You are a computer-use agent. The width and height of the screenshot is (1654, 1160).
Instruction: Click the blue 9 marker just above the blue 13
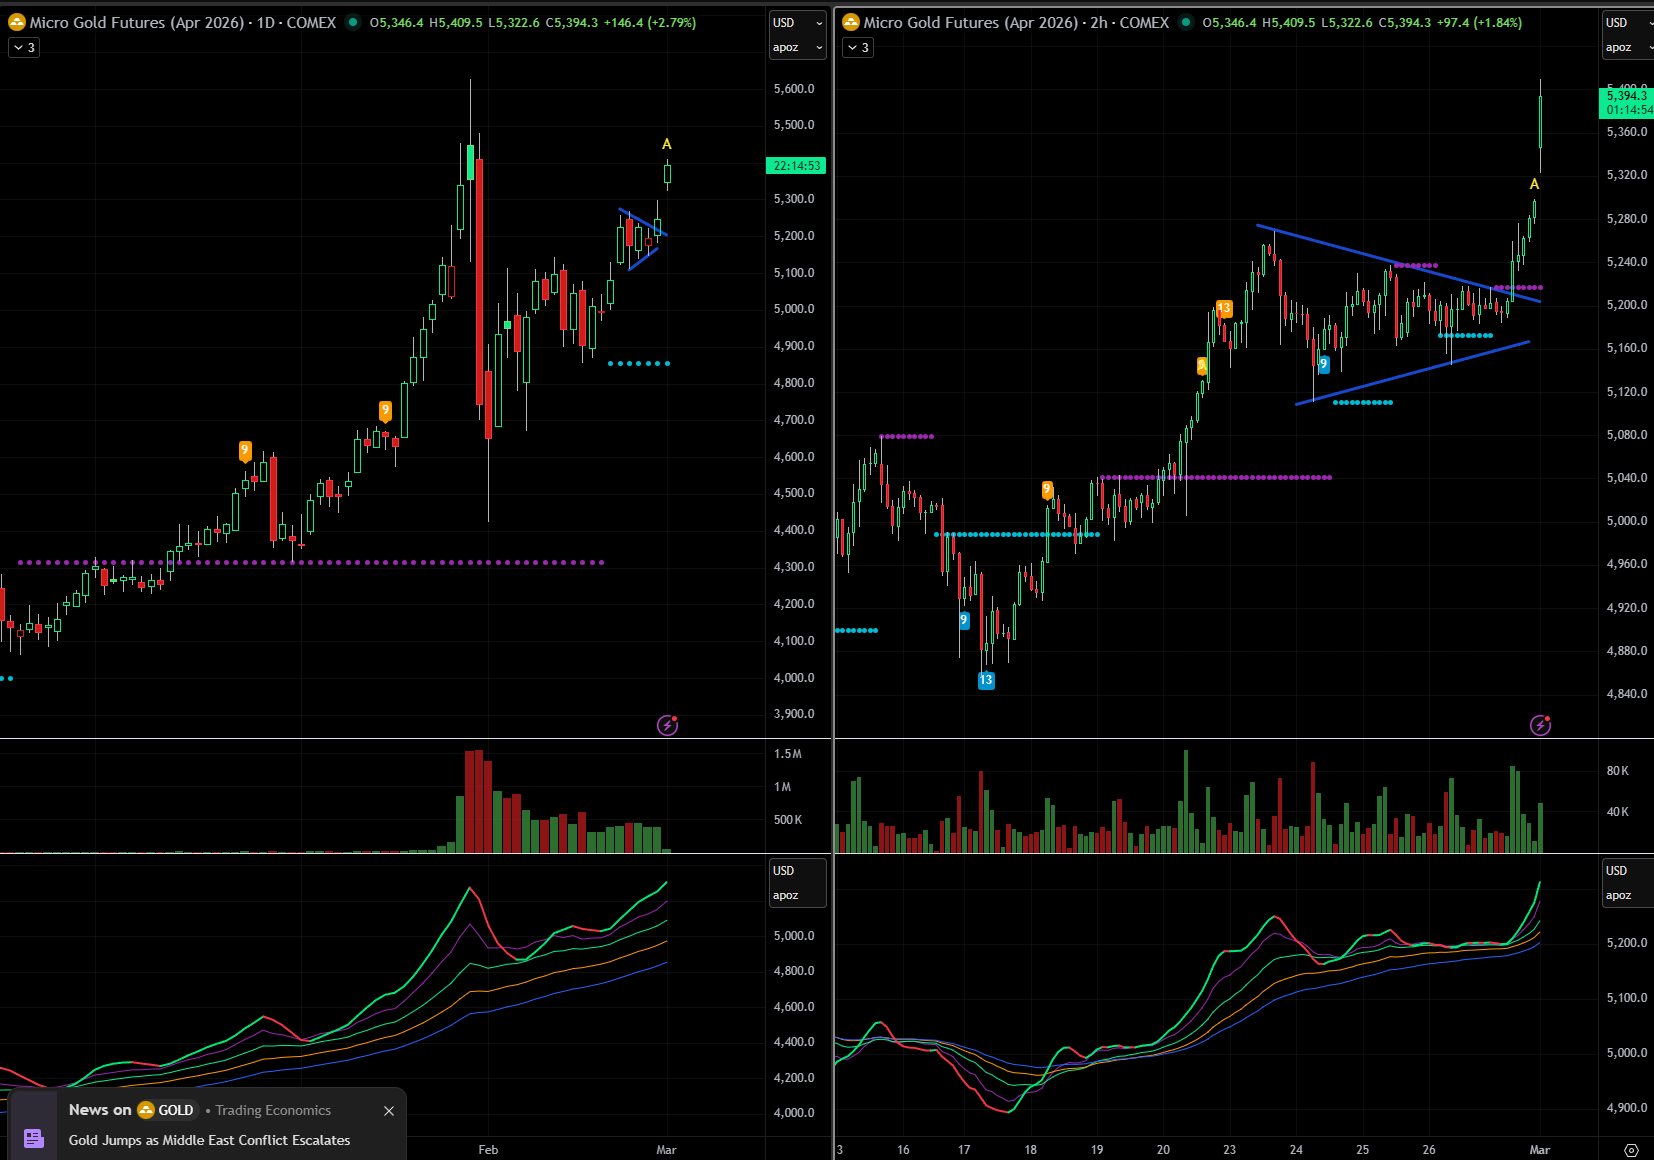[x=964, y=621]
